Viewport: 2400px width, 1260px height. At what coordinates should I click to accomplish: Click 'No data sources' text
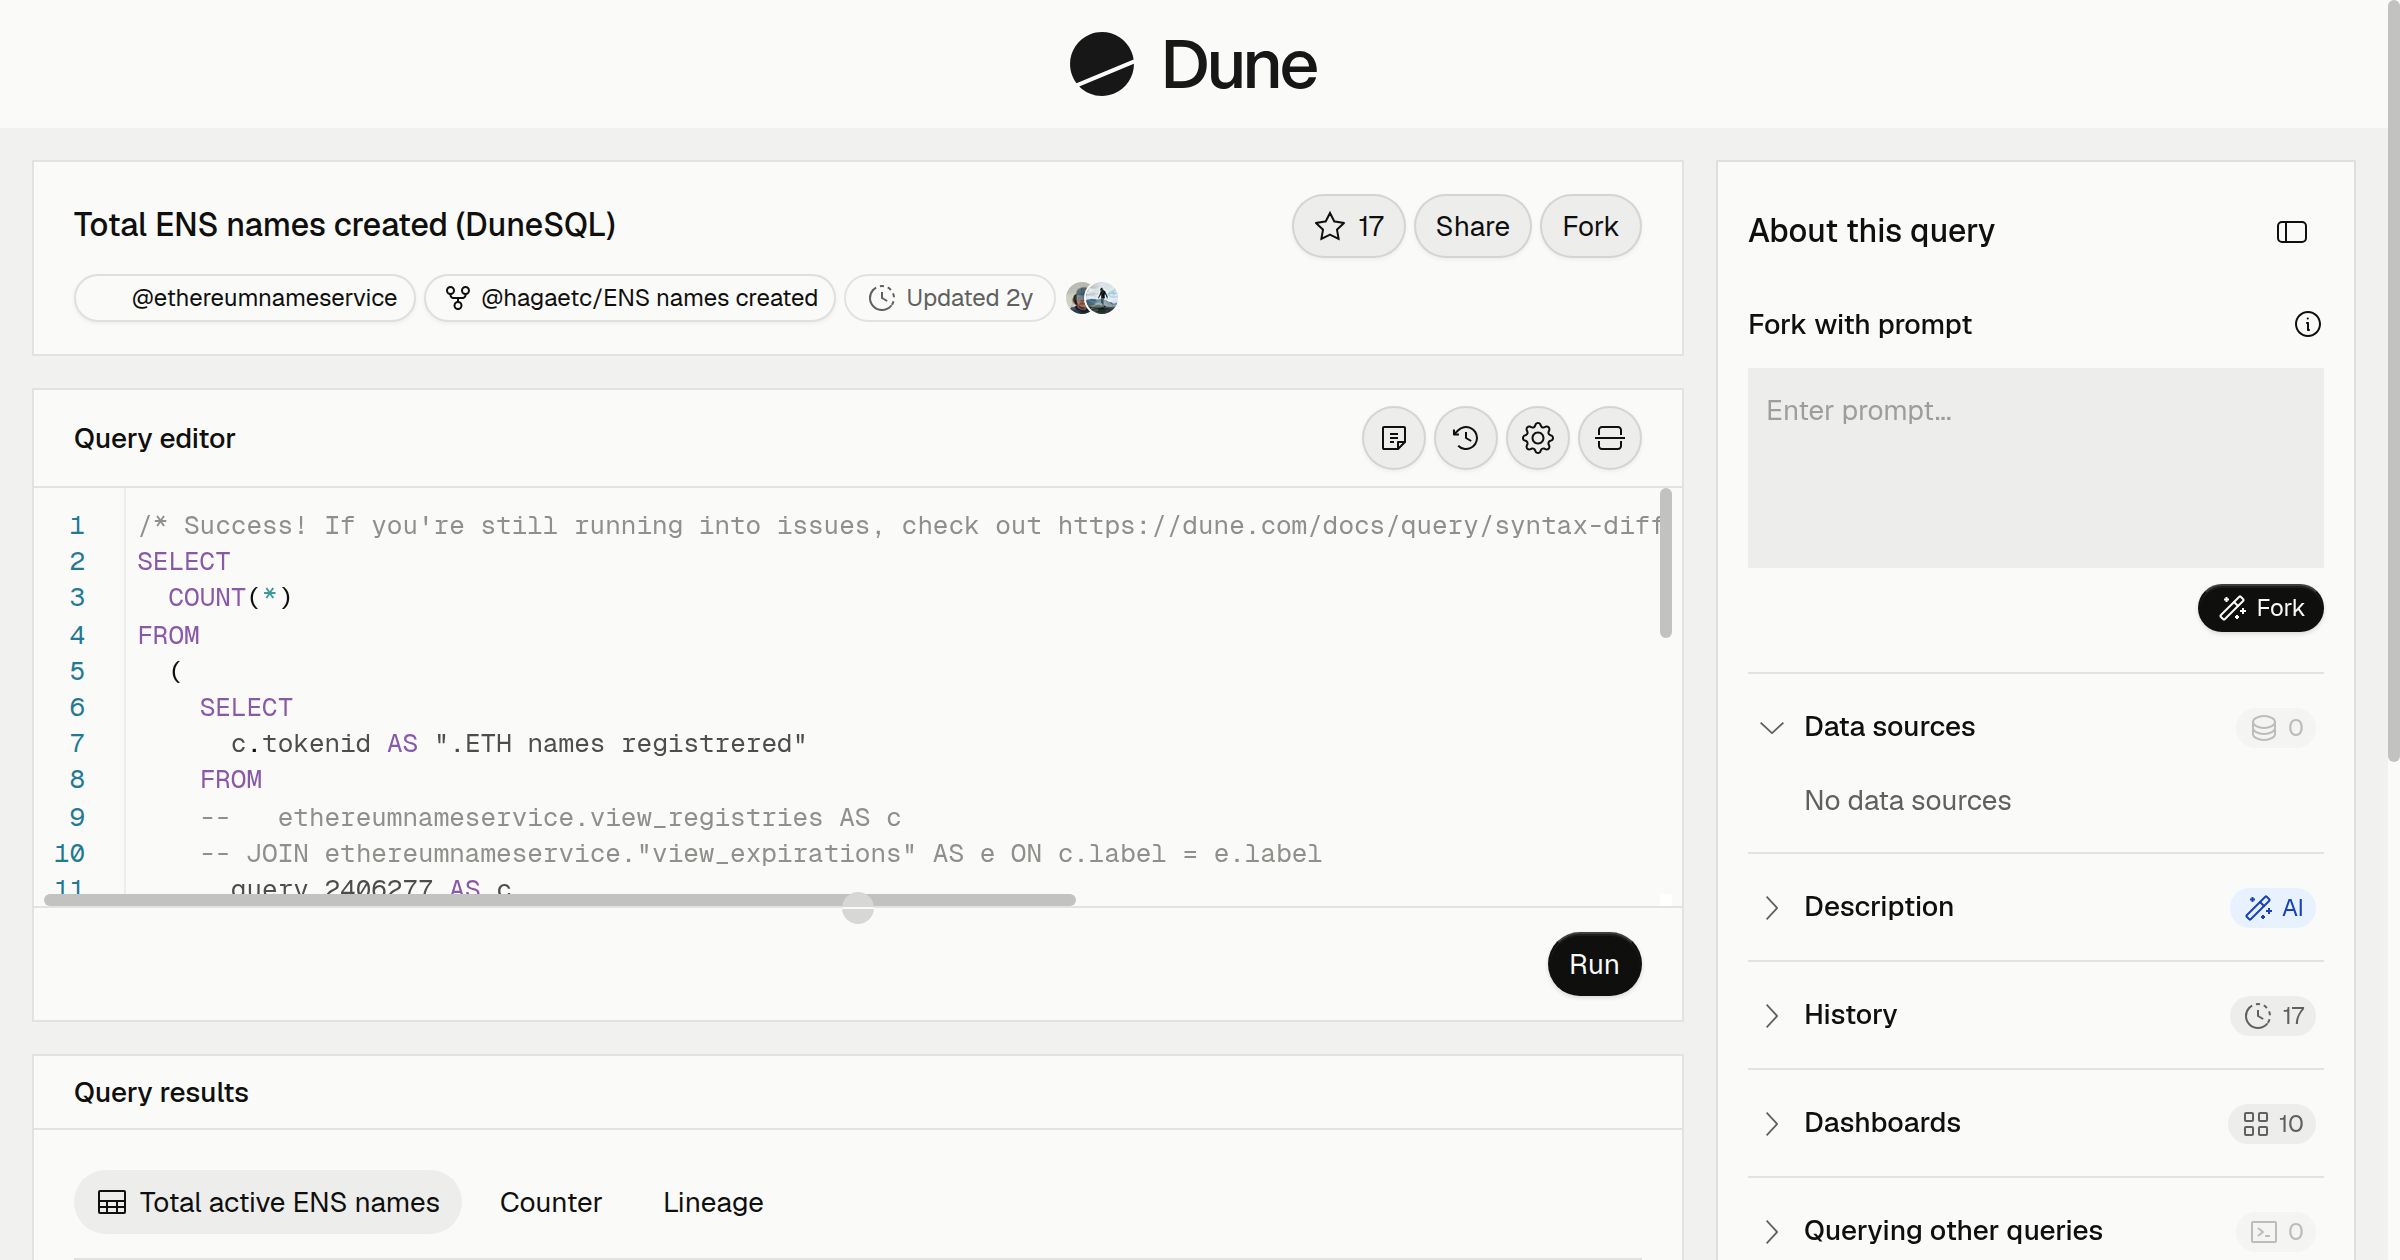(x=1907, y=800)
